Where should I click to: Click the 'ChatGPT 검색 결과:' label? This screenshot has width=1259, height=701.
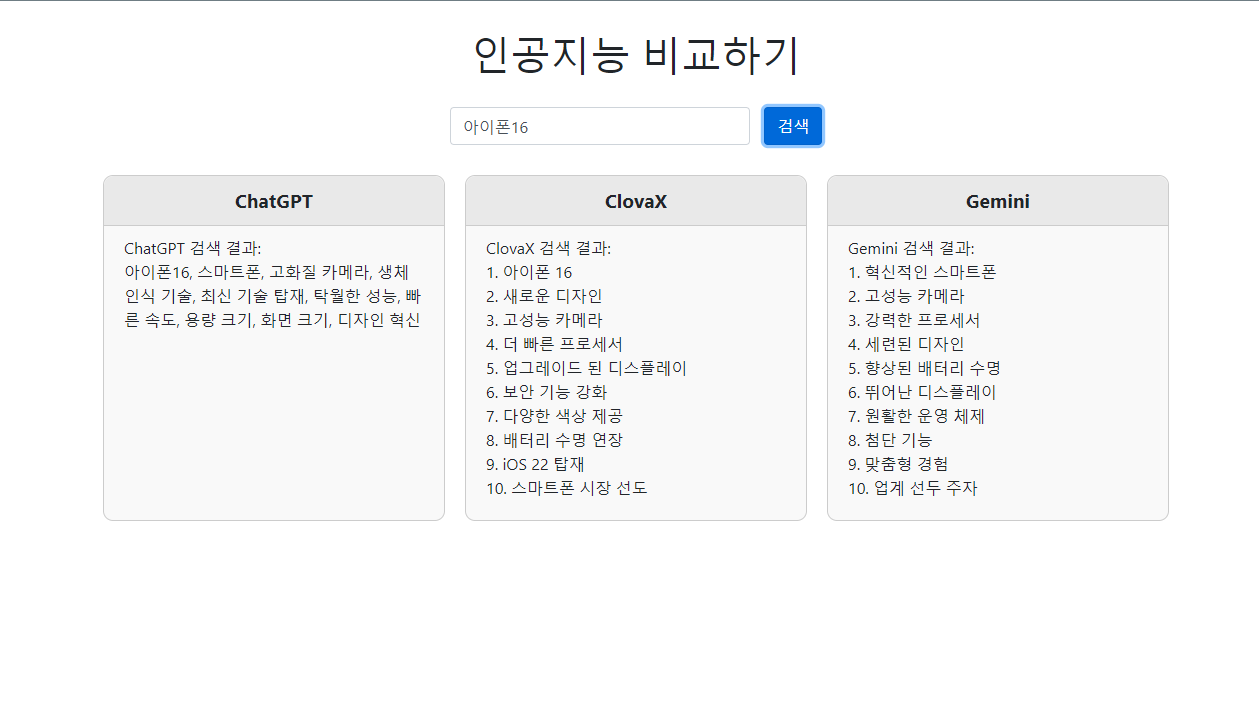[x=193, y=248]
